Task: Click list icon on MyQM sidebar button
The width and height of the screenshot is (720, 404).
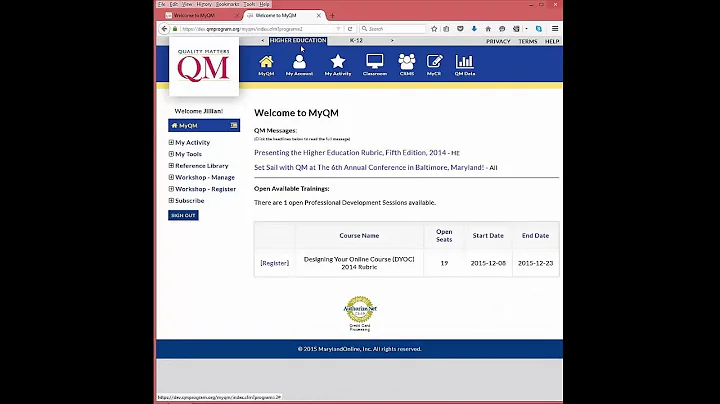Action: click(x=234, y=125)
